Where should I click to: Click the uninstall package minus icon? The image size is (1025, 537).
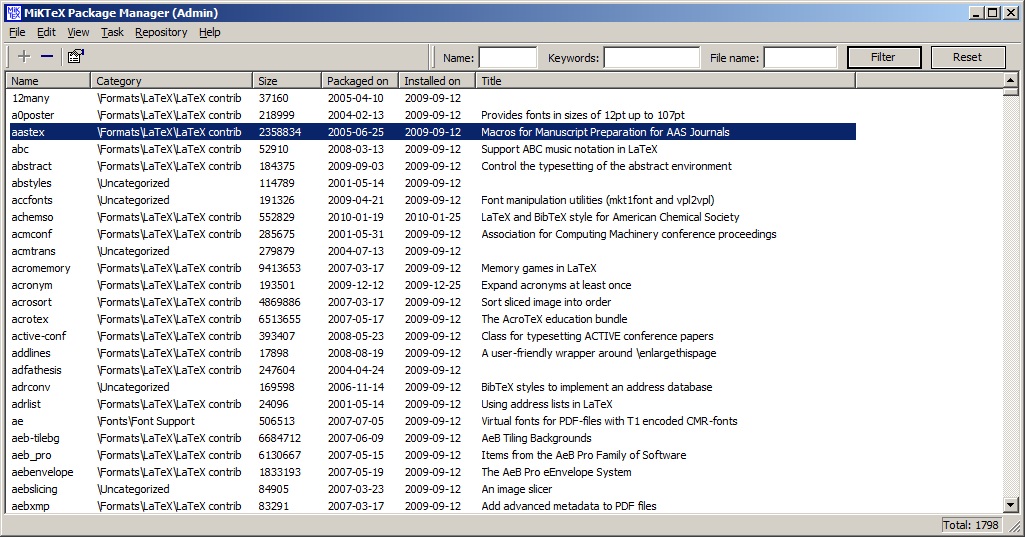tap(46, 56)
